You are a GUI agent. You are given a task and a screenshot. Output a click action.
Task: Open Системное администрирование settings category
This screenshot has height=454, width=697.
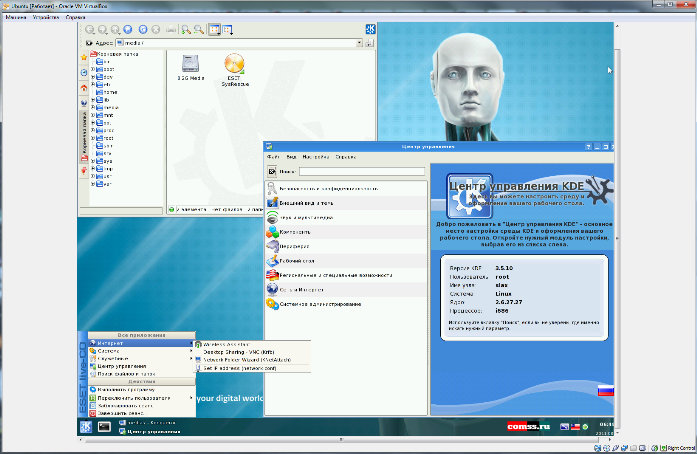pyautogui.click(x=346, y=304)
